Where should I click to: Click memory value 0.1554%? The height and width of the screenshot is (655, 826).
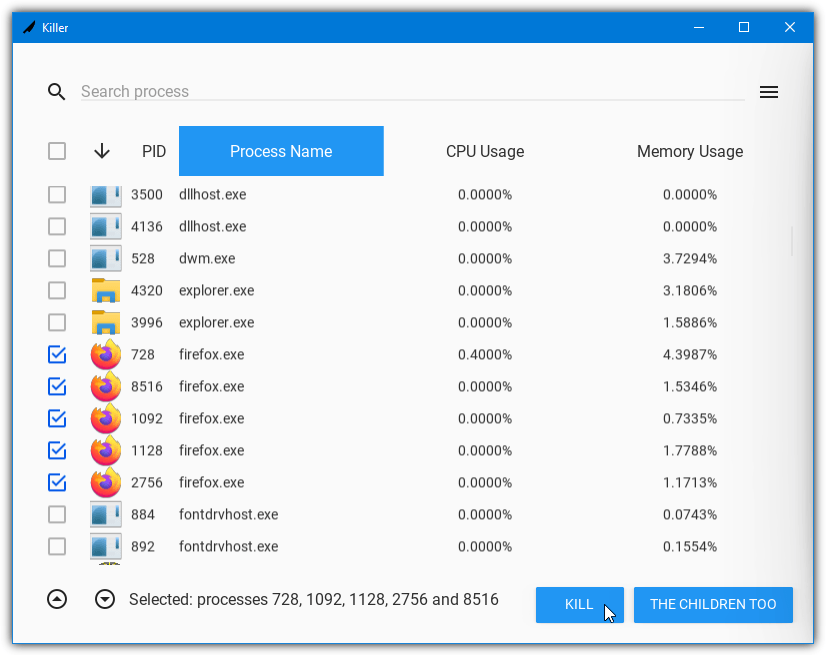pyautogui.click(x=690, y=546)
